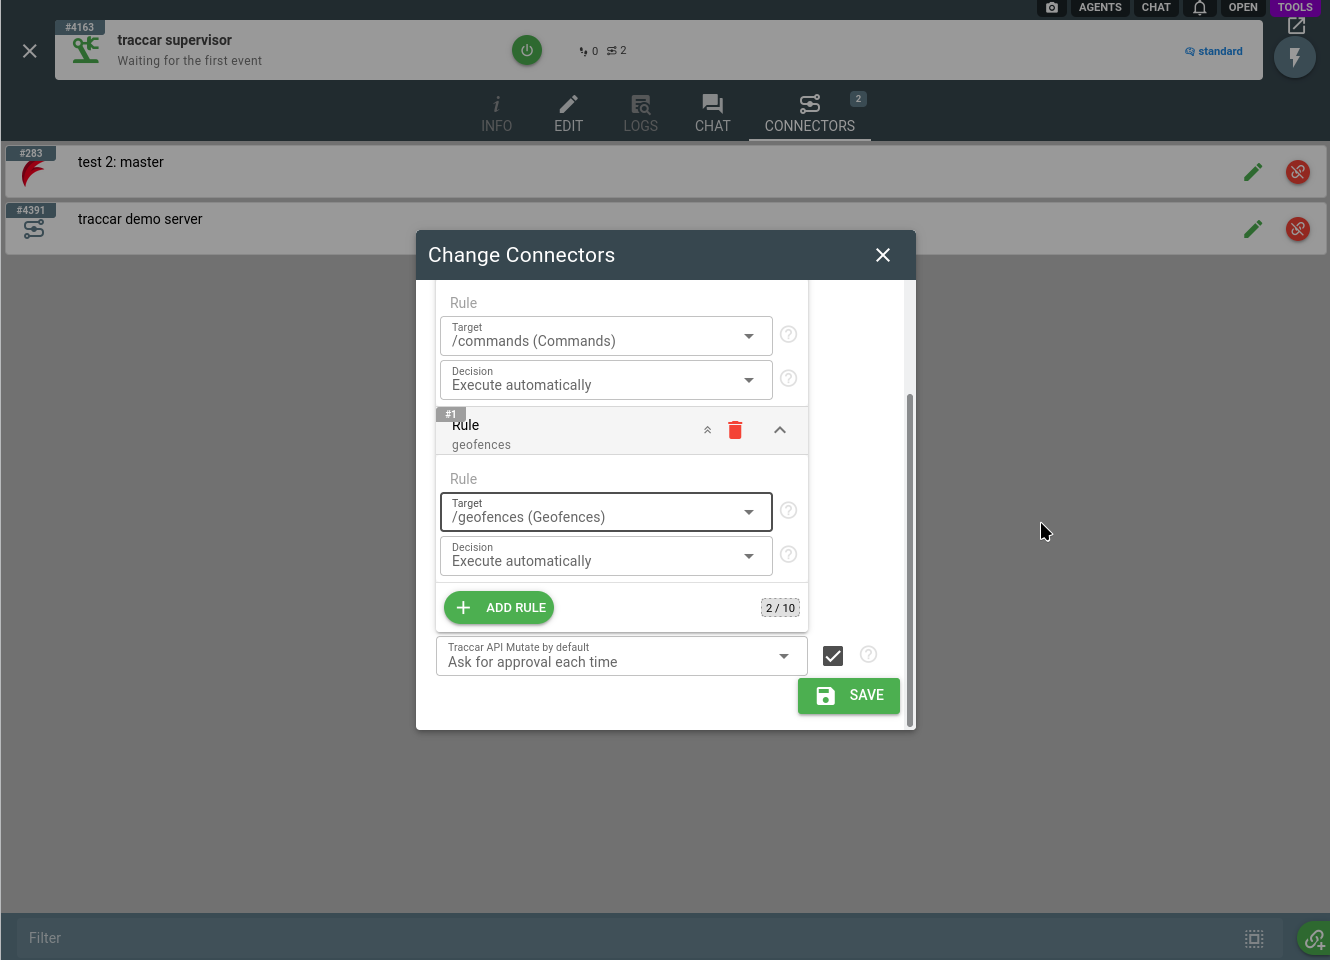This screenshot has width=1330, height=960.
Task: Click the traccar supervisor agent avatar icon
Action: tap(86, 50)
